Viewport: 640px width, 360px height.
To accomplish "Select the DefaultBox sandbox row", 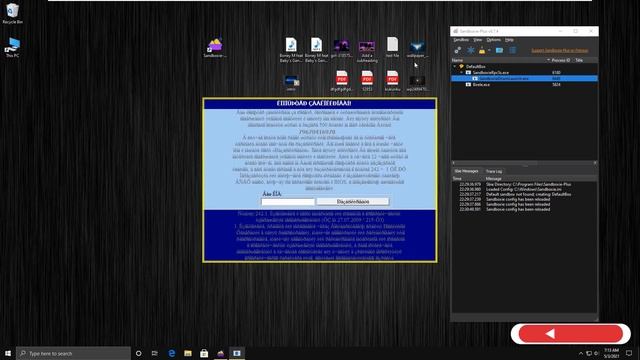I will pyautogui.click(x=524, y=66).
